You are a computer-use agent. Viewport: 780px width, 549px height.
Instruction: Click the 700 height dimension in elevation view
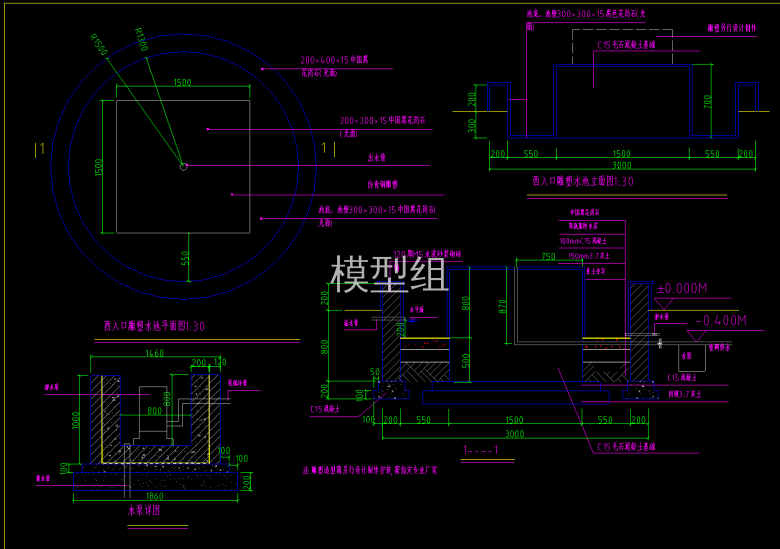pyautogui.click(x=707, y=101)
